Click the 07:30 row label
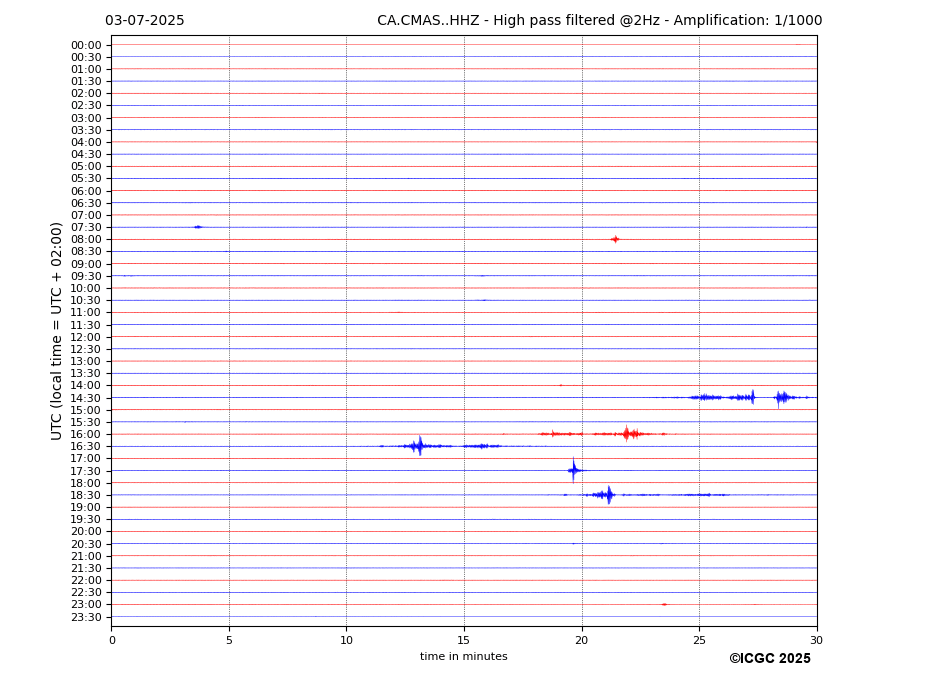 coord(86,228)
